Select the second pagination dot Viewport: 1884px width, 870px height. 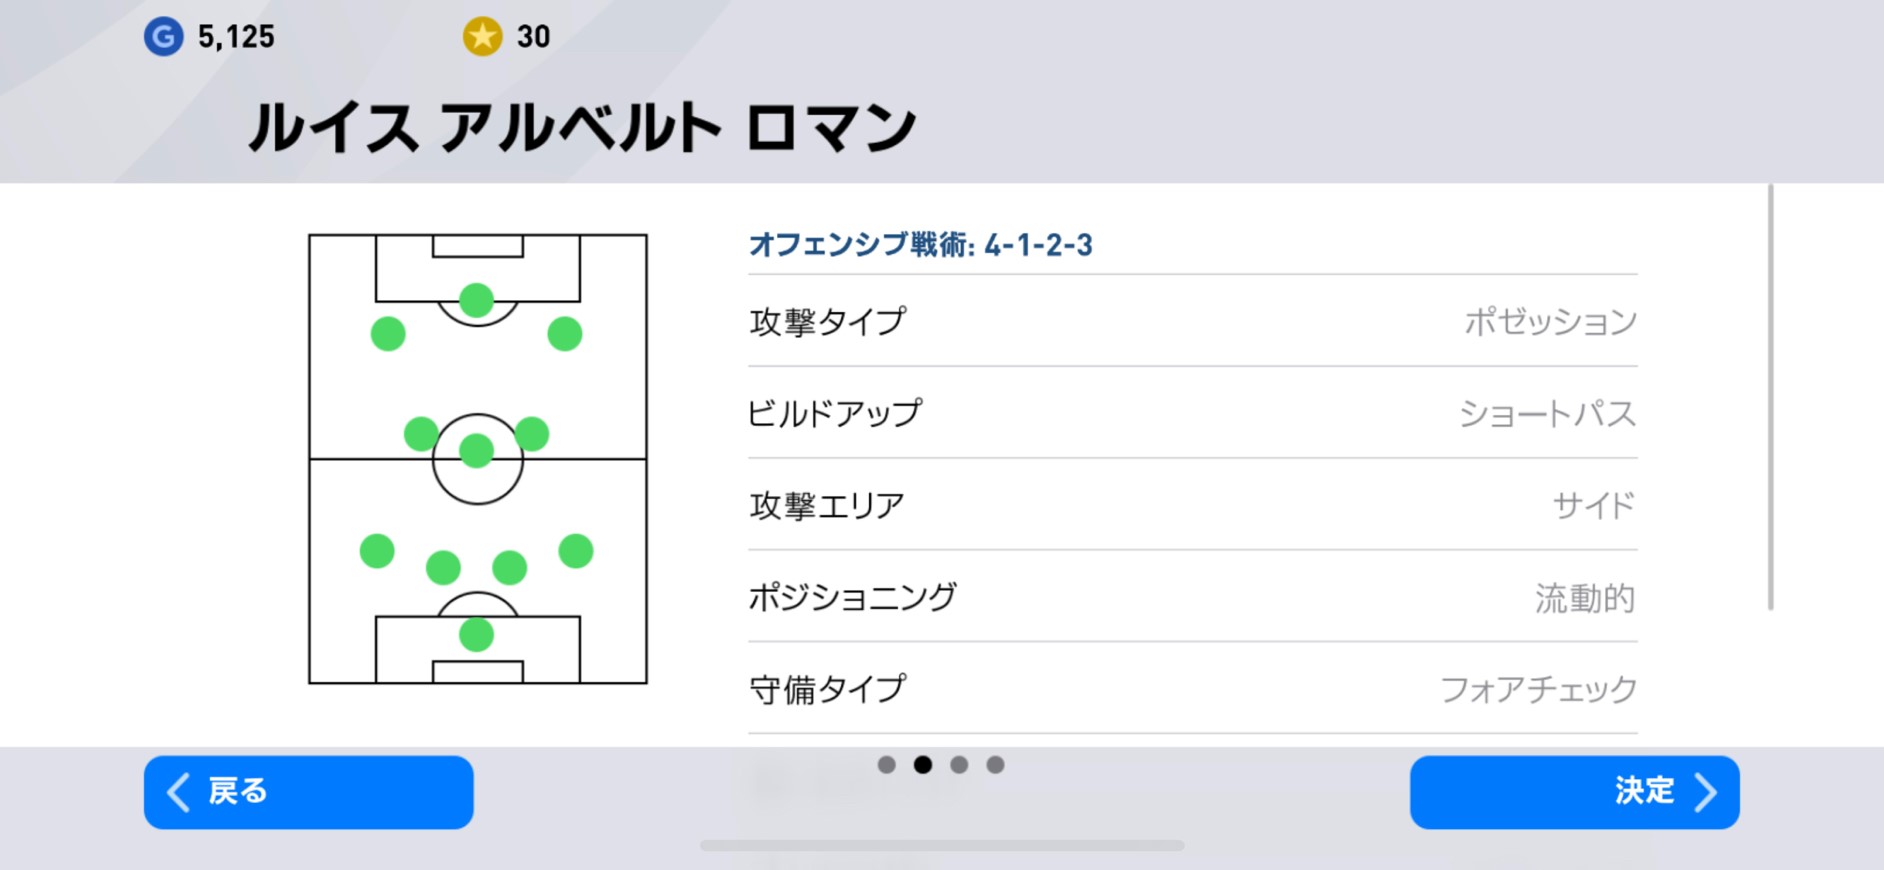tap(923, 764)
